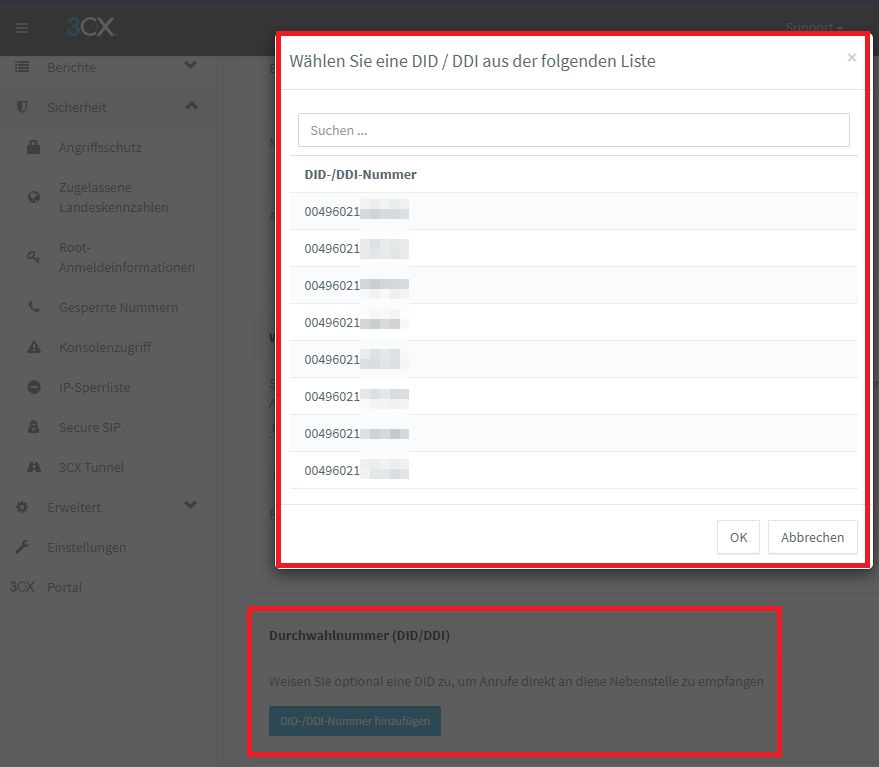Open the Support dropdown menu
879x767 pixels.
click(x=813, y=27)
